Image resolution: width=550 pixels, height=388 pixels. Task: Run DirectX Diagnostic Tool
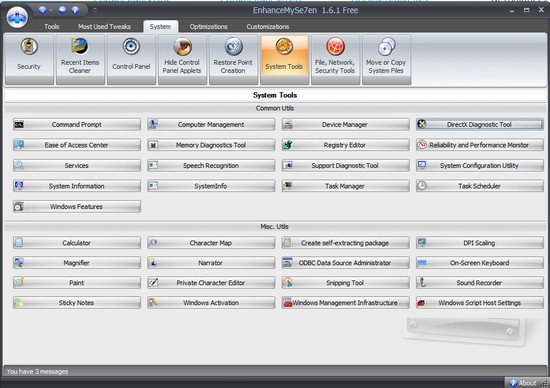pyautogui.click(x=480, y=125)
